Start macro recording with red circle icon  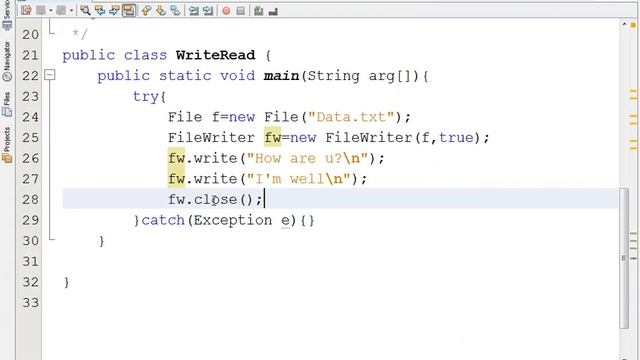[226, 11]
